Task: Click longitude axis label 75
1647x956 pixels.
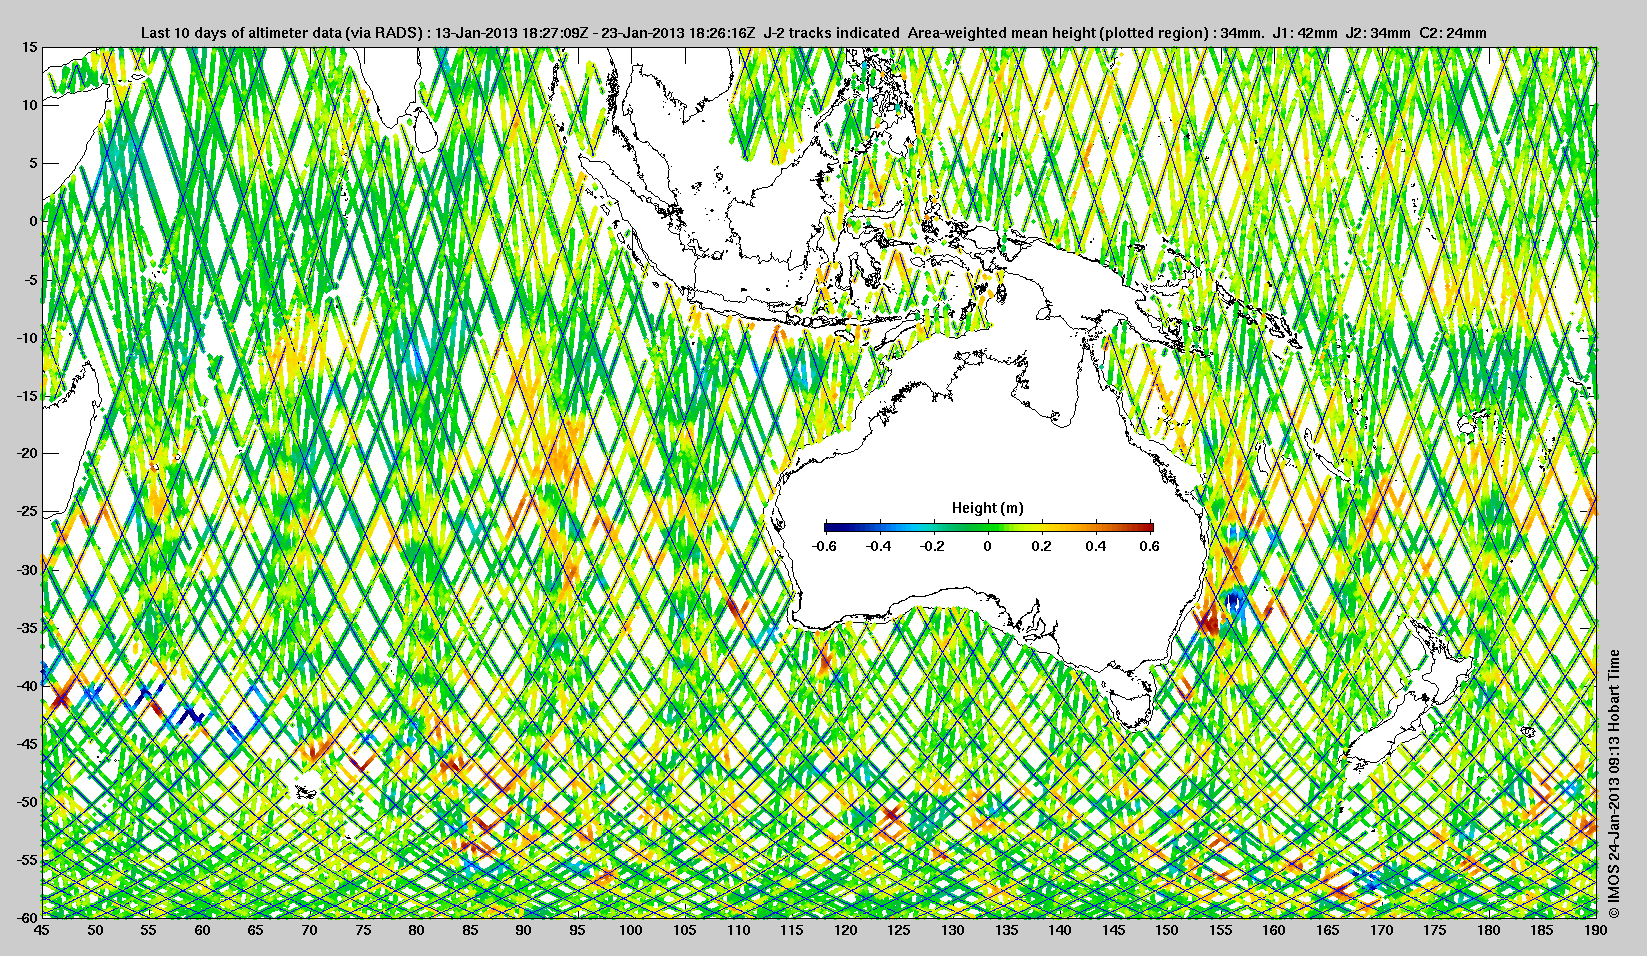Action: point(363,931)
